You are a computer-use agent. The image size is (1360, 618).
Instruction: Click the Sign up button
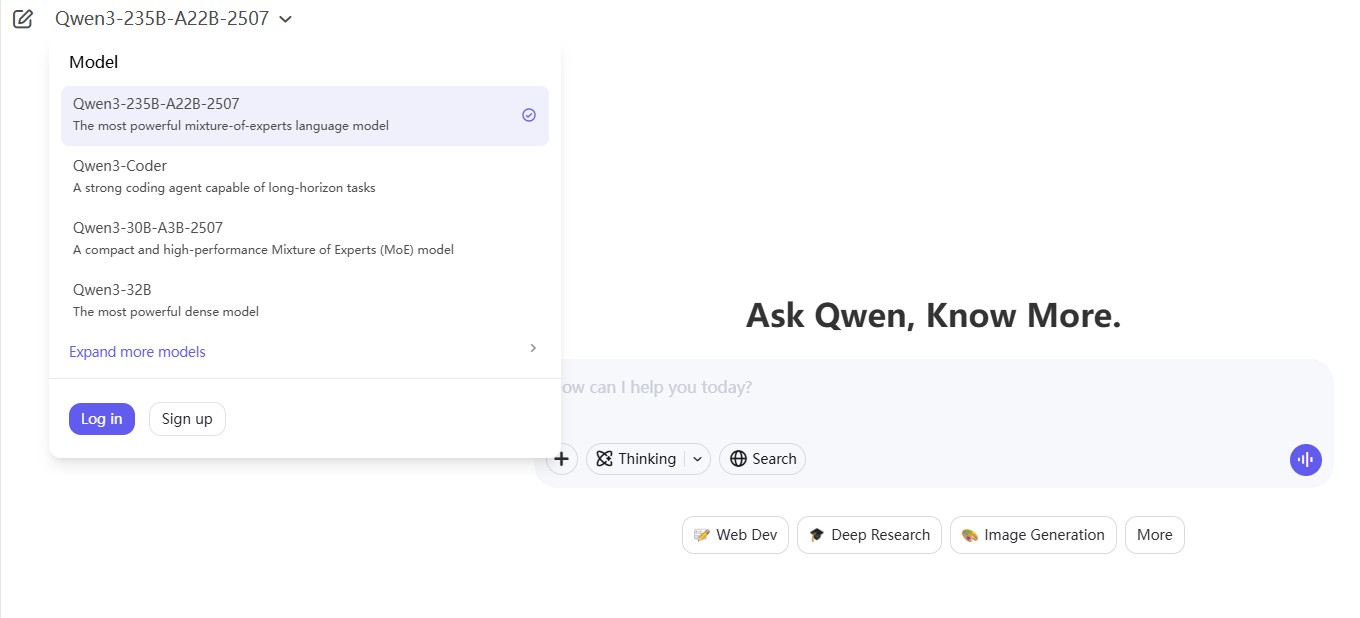187,419
